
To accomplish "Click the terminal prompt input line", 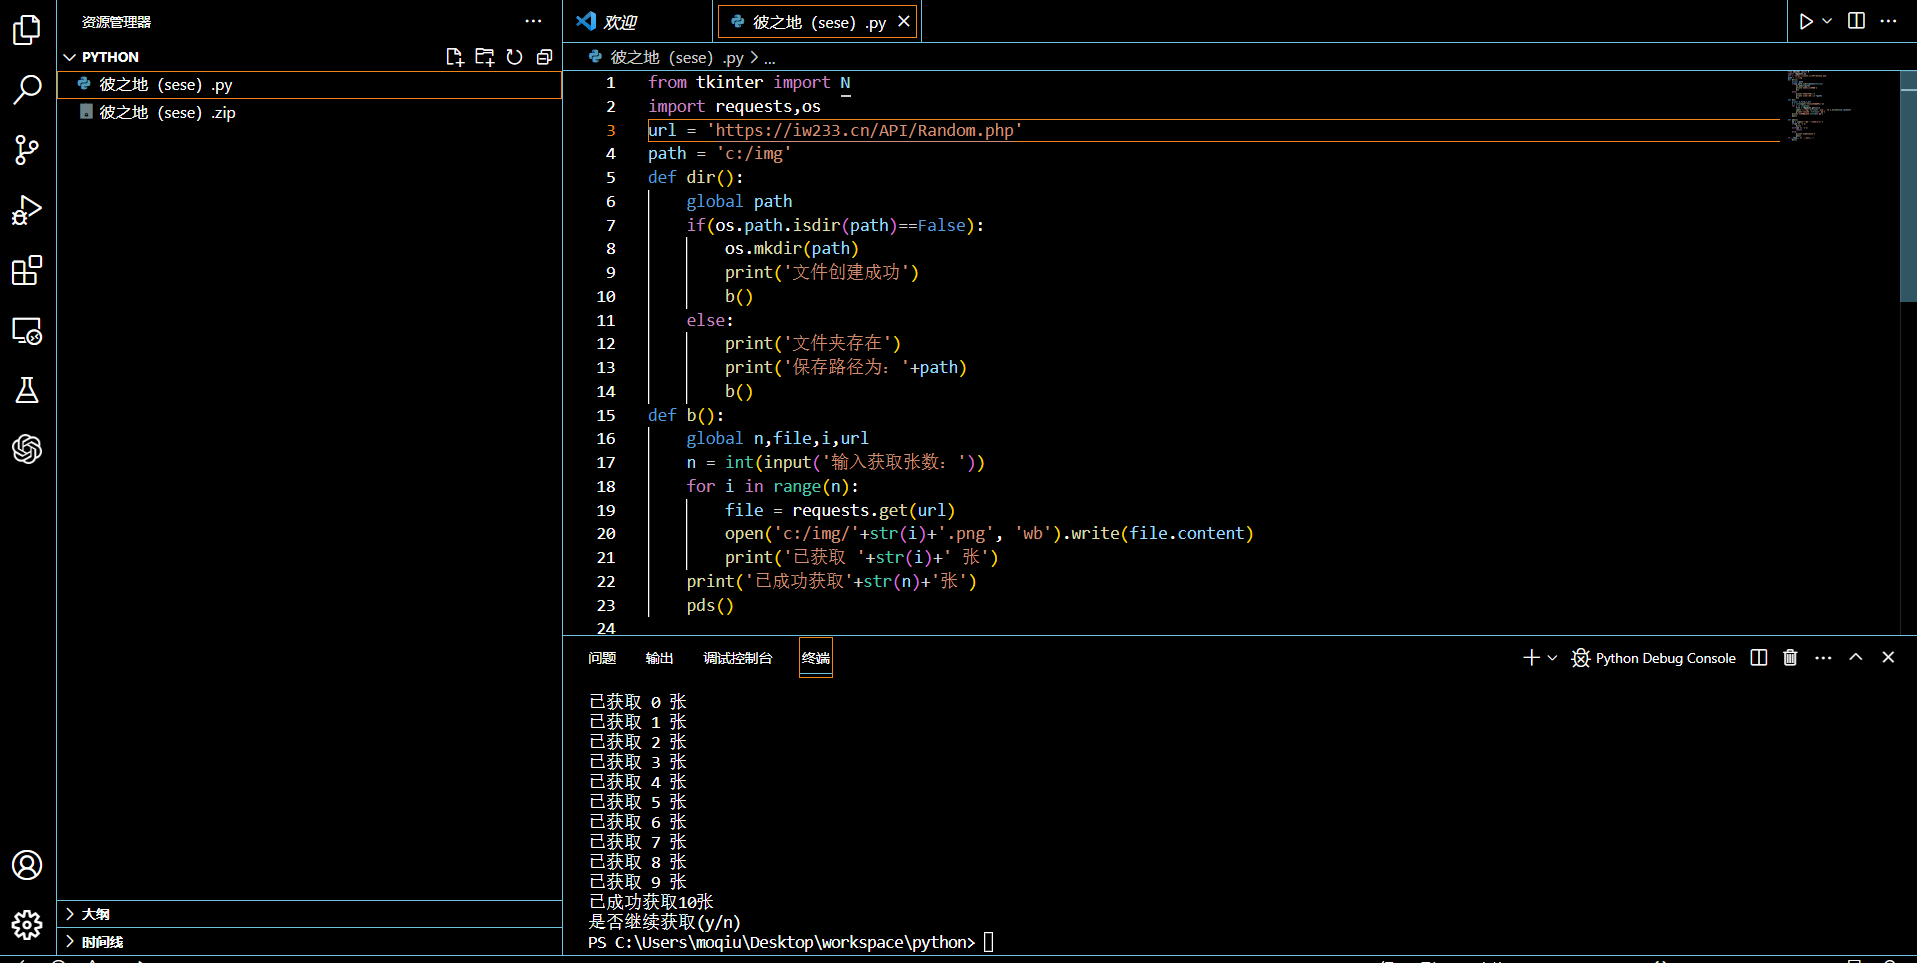I will click(791, 942).
